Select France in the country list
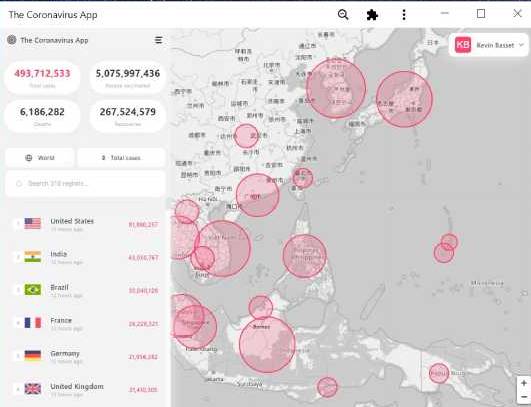Image resolution: width=531 pixels, height=407 pixels. (85, 323)
